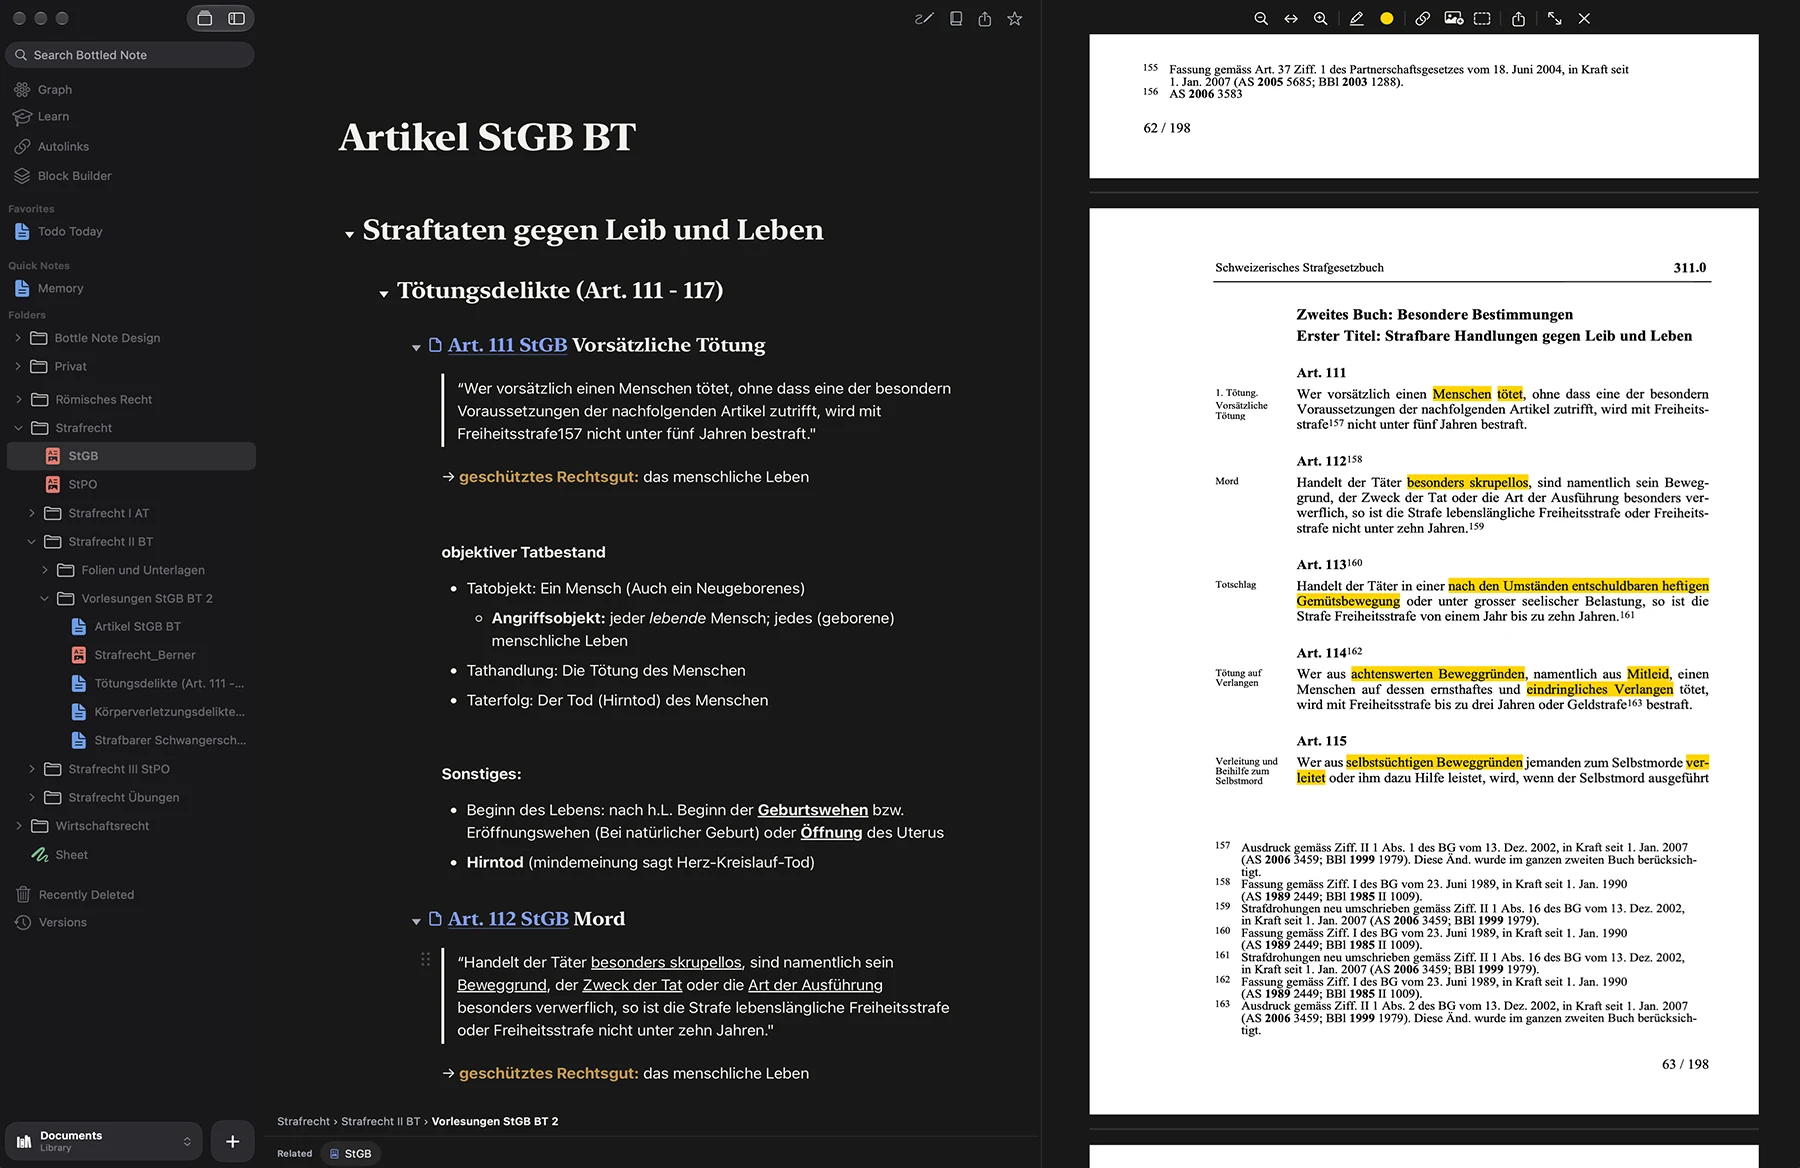
Task: Zoom out of the PDF viewer
Action: click(1261, 18)
